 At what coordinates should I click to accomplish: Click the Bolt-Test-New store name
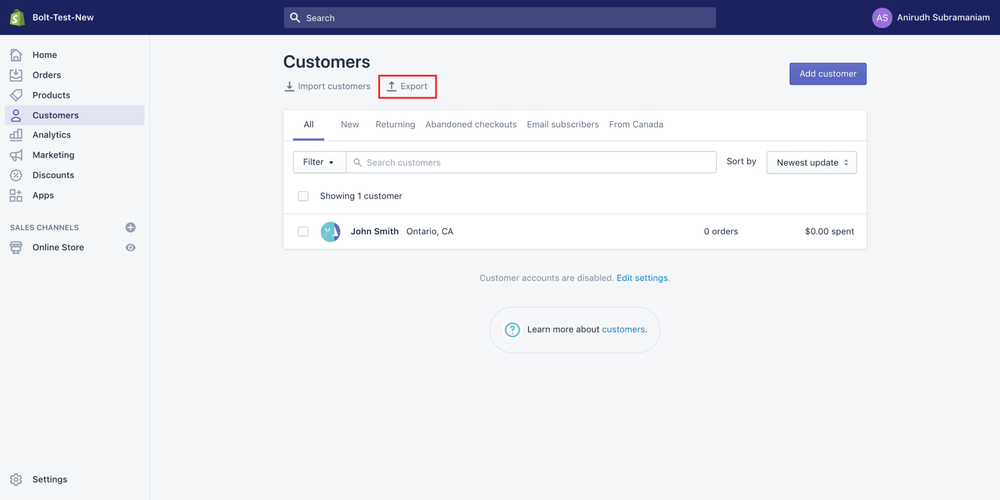(63, 18)
